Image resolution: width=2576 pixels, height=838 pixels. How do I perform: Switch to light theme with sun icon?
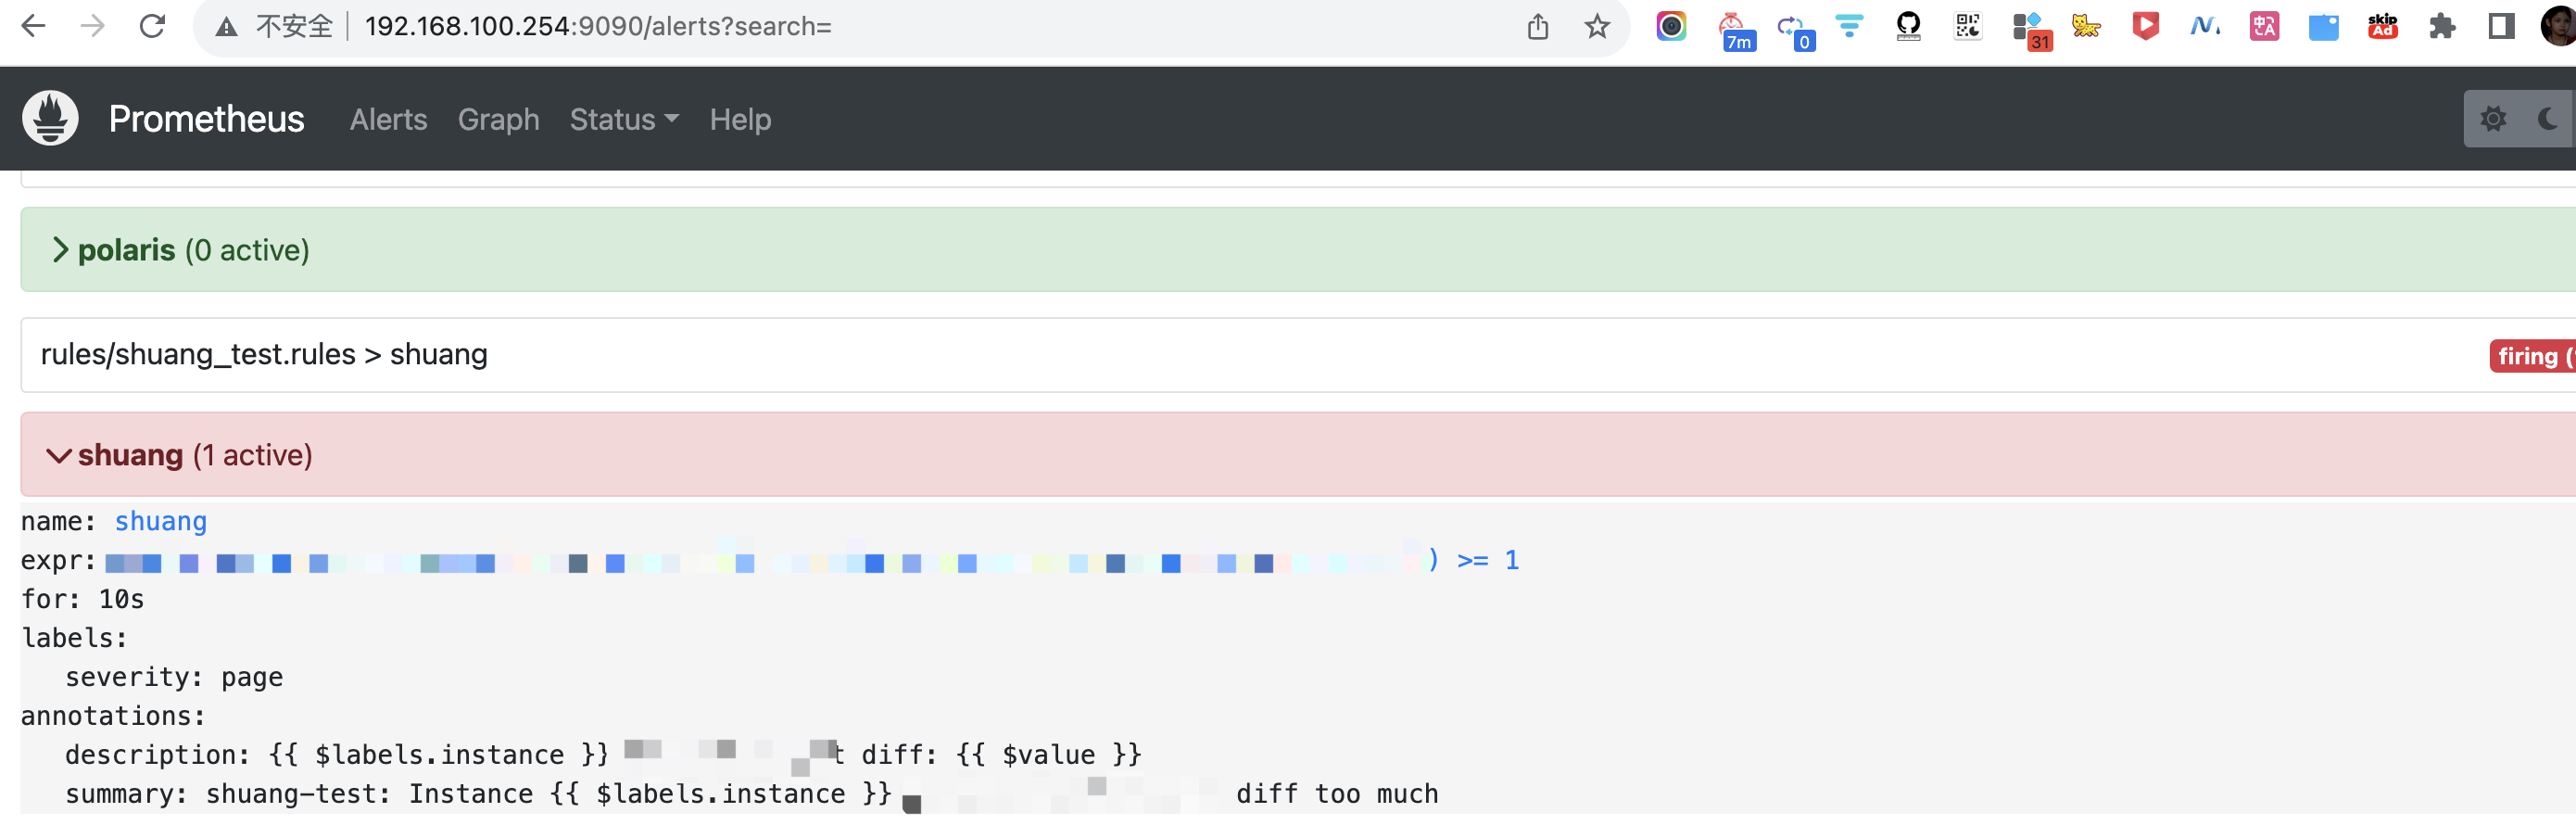(x=2493, y=119)
